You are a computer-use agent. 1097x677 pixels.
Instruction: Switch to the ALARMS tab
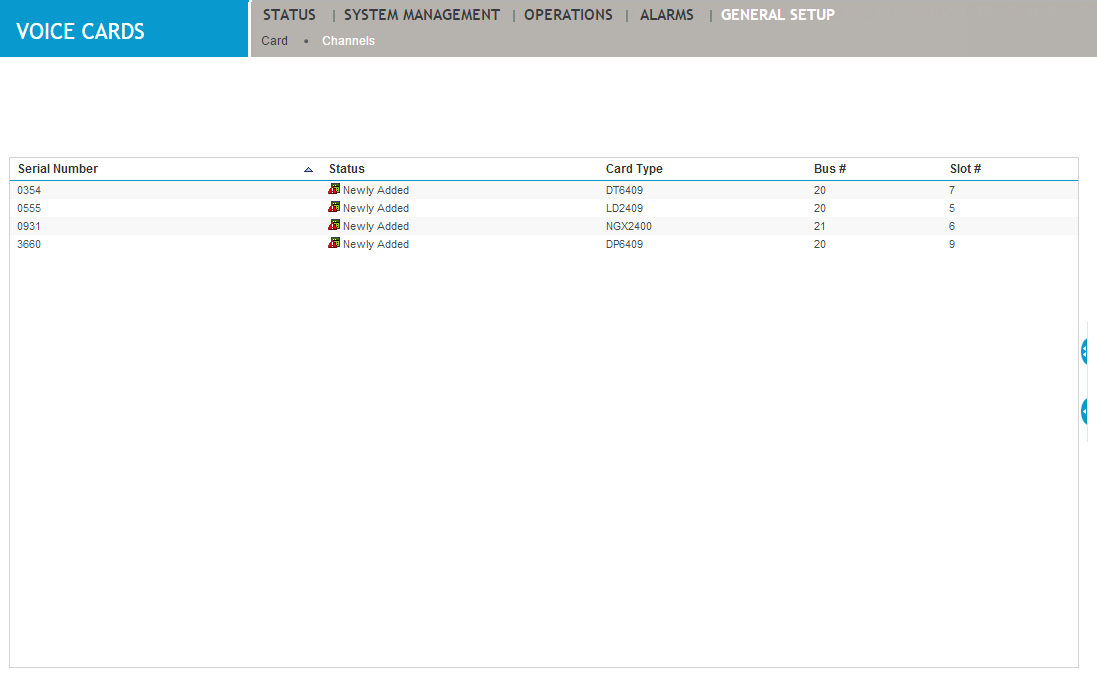(x=666, y=14)
